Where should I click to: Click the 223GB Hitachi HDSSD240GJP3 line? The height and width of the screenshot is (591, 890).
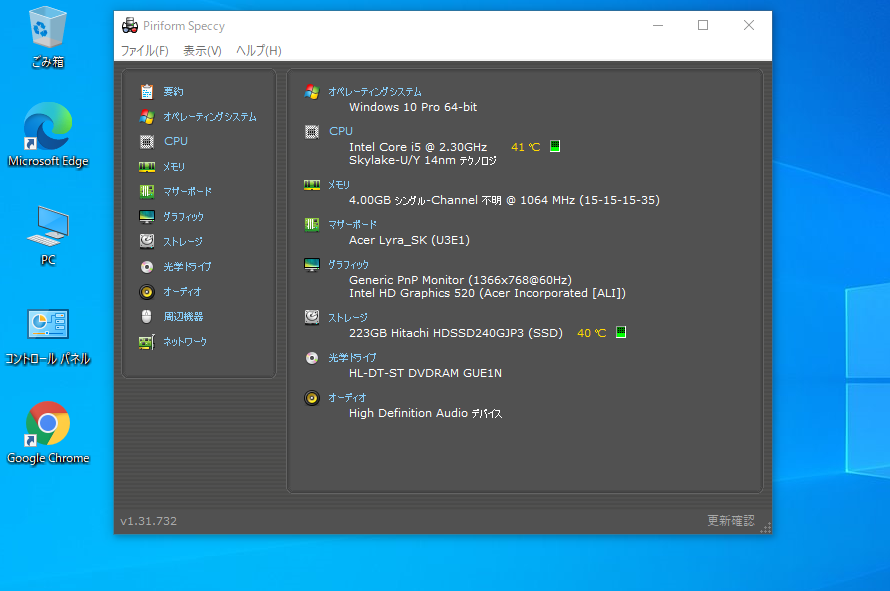click(x=456, y=333)
